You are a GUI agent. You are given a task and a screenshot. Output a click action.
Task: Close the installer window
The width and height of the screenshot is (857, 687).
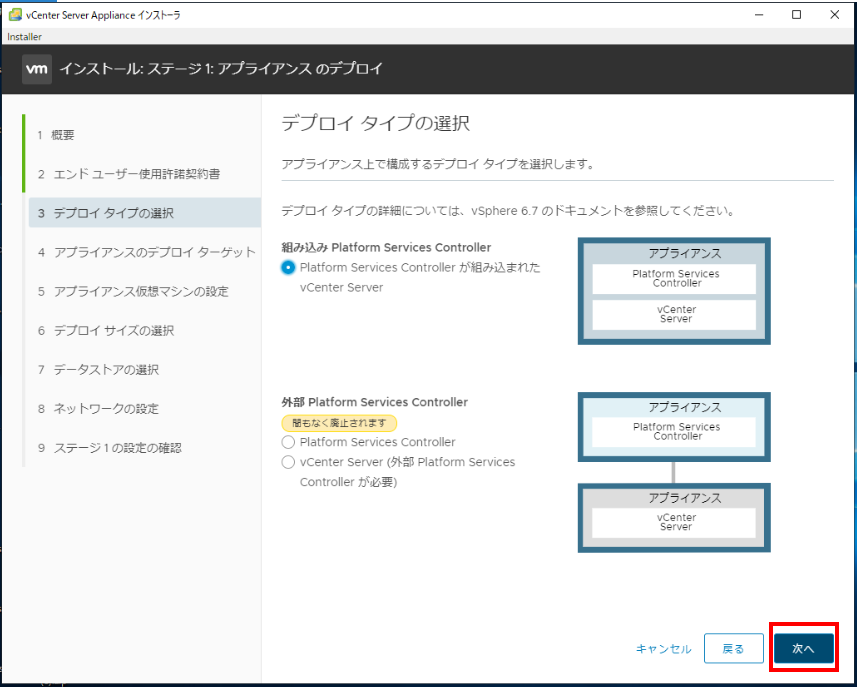click(x=835, y=15)
